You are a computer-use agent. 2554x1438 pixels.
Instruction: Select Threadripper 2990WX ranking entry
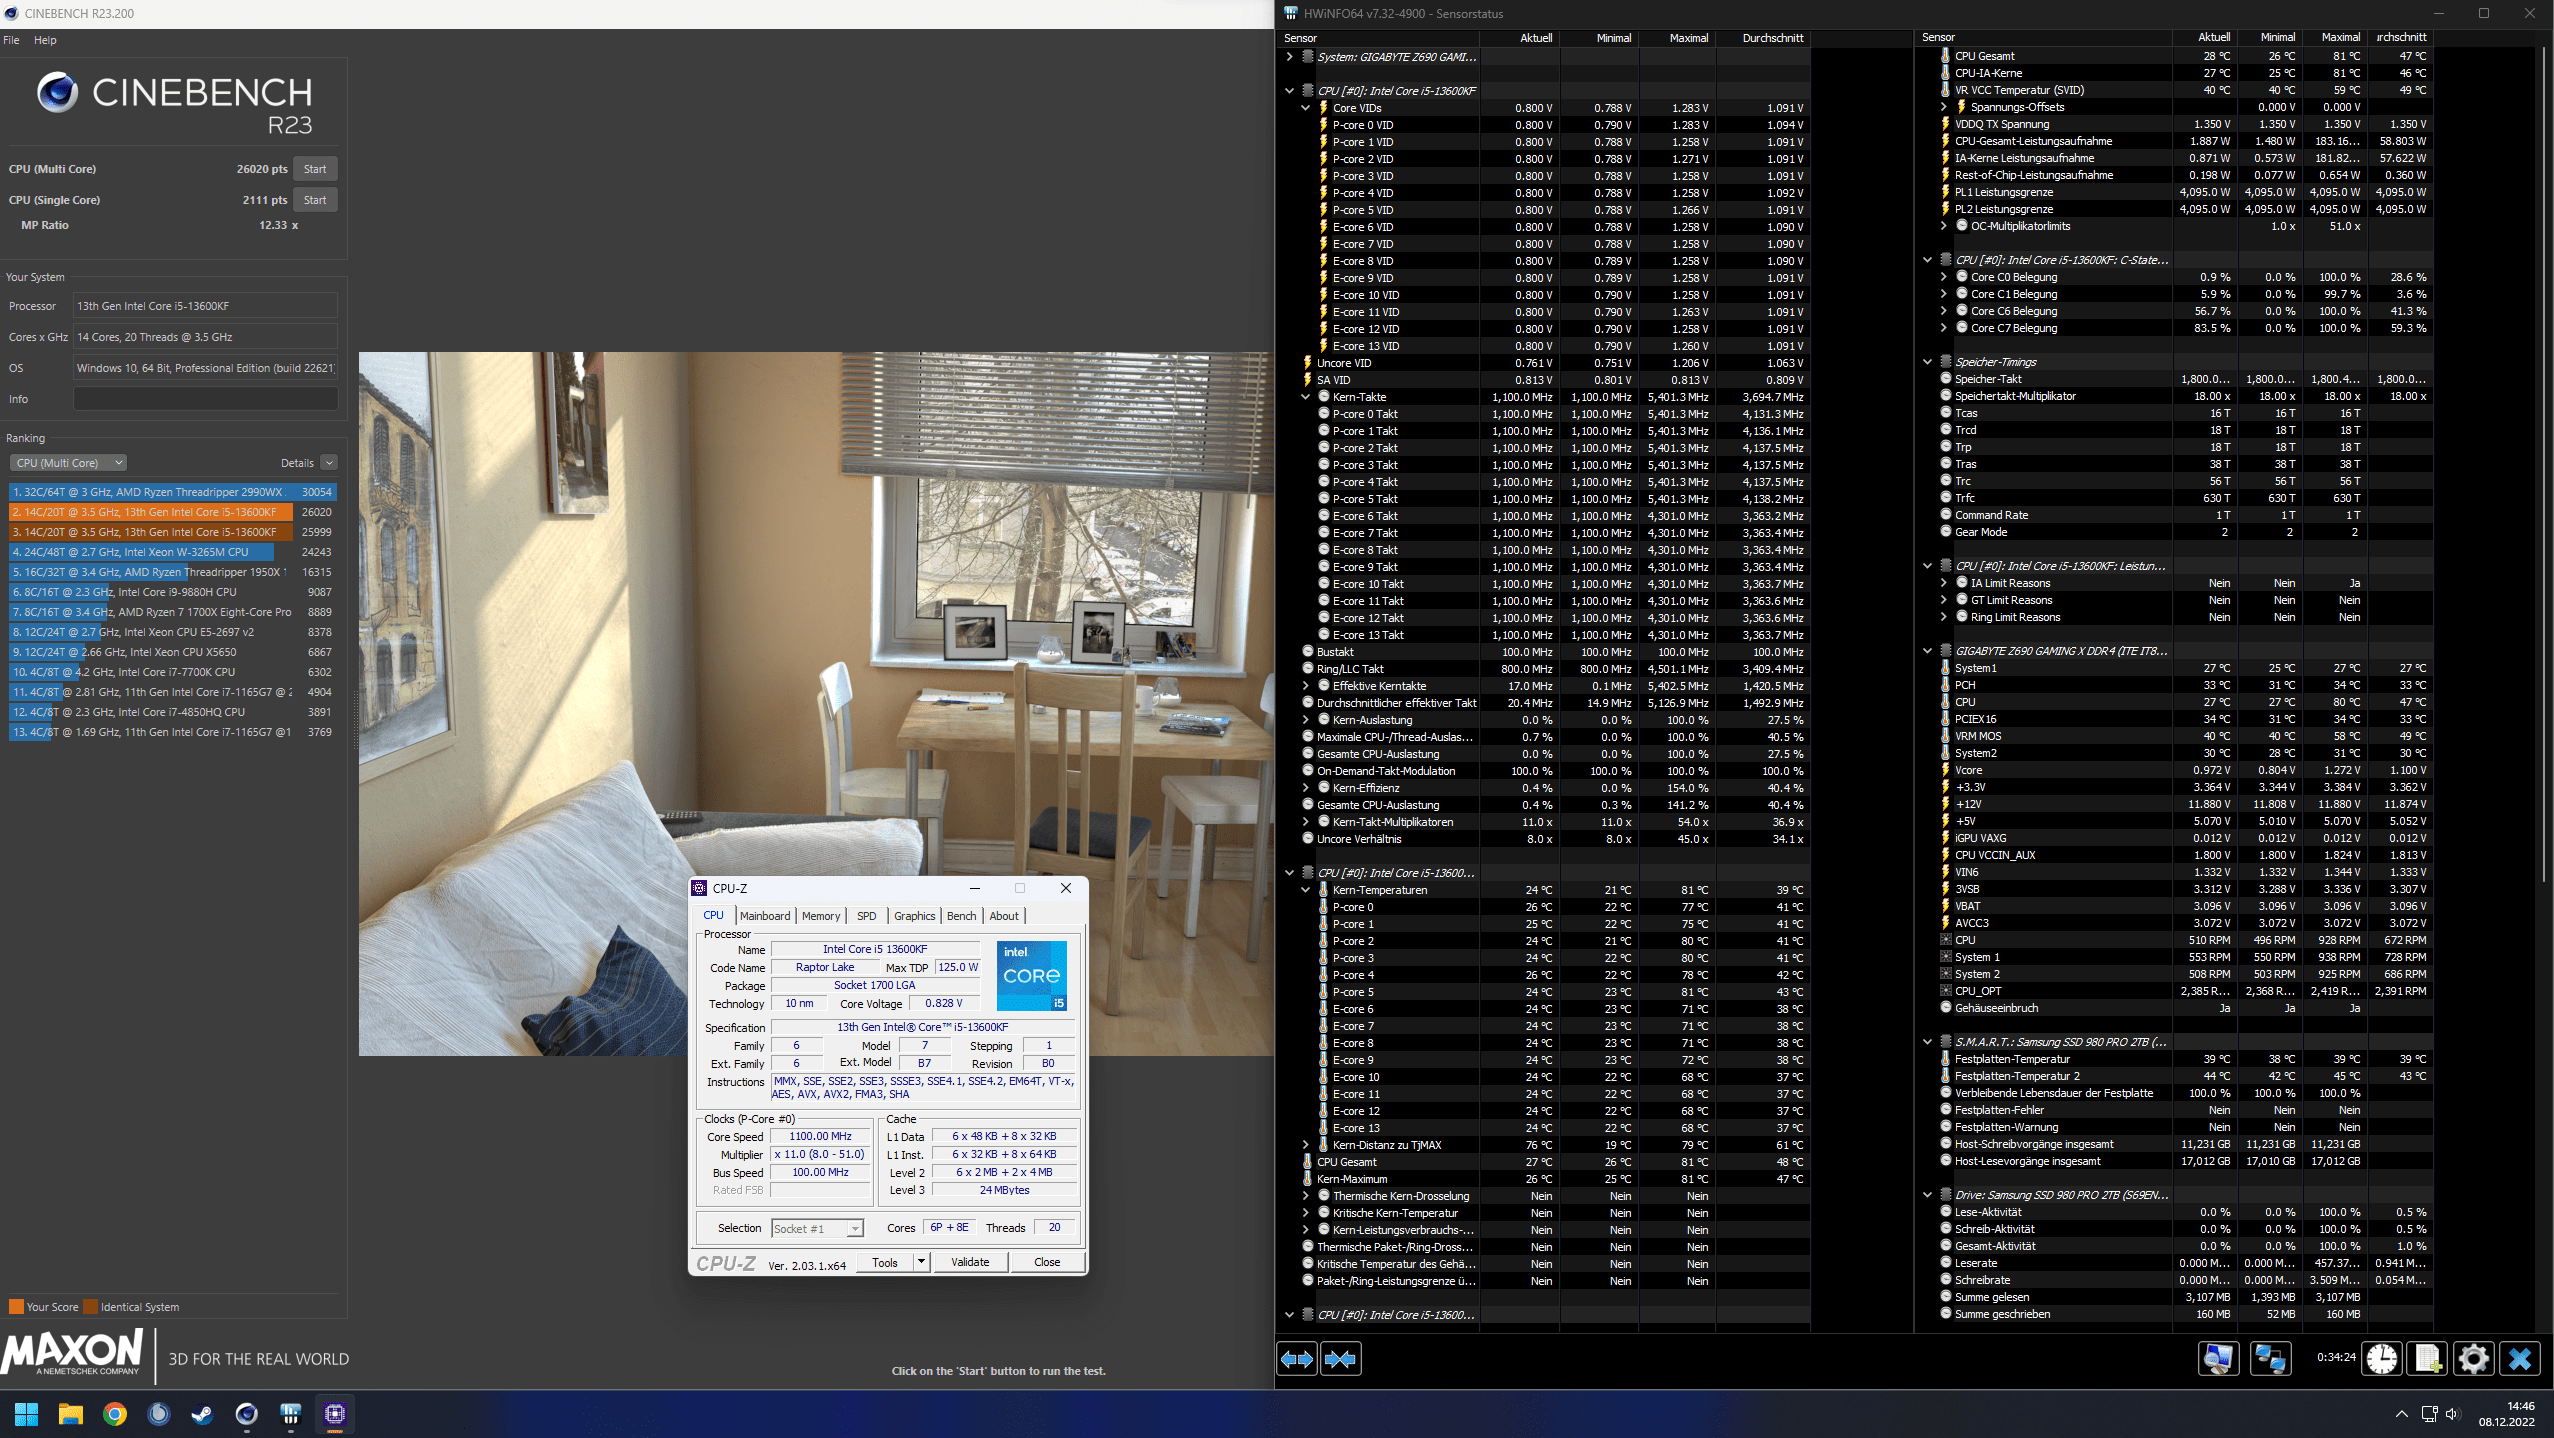pyautogui.click(x=172, y=492)
